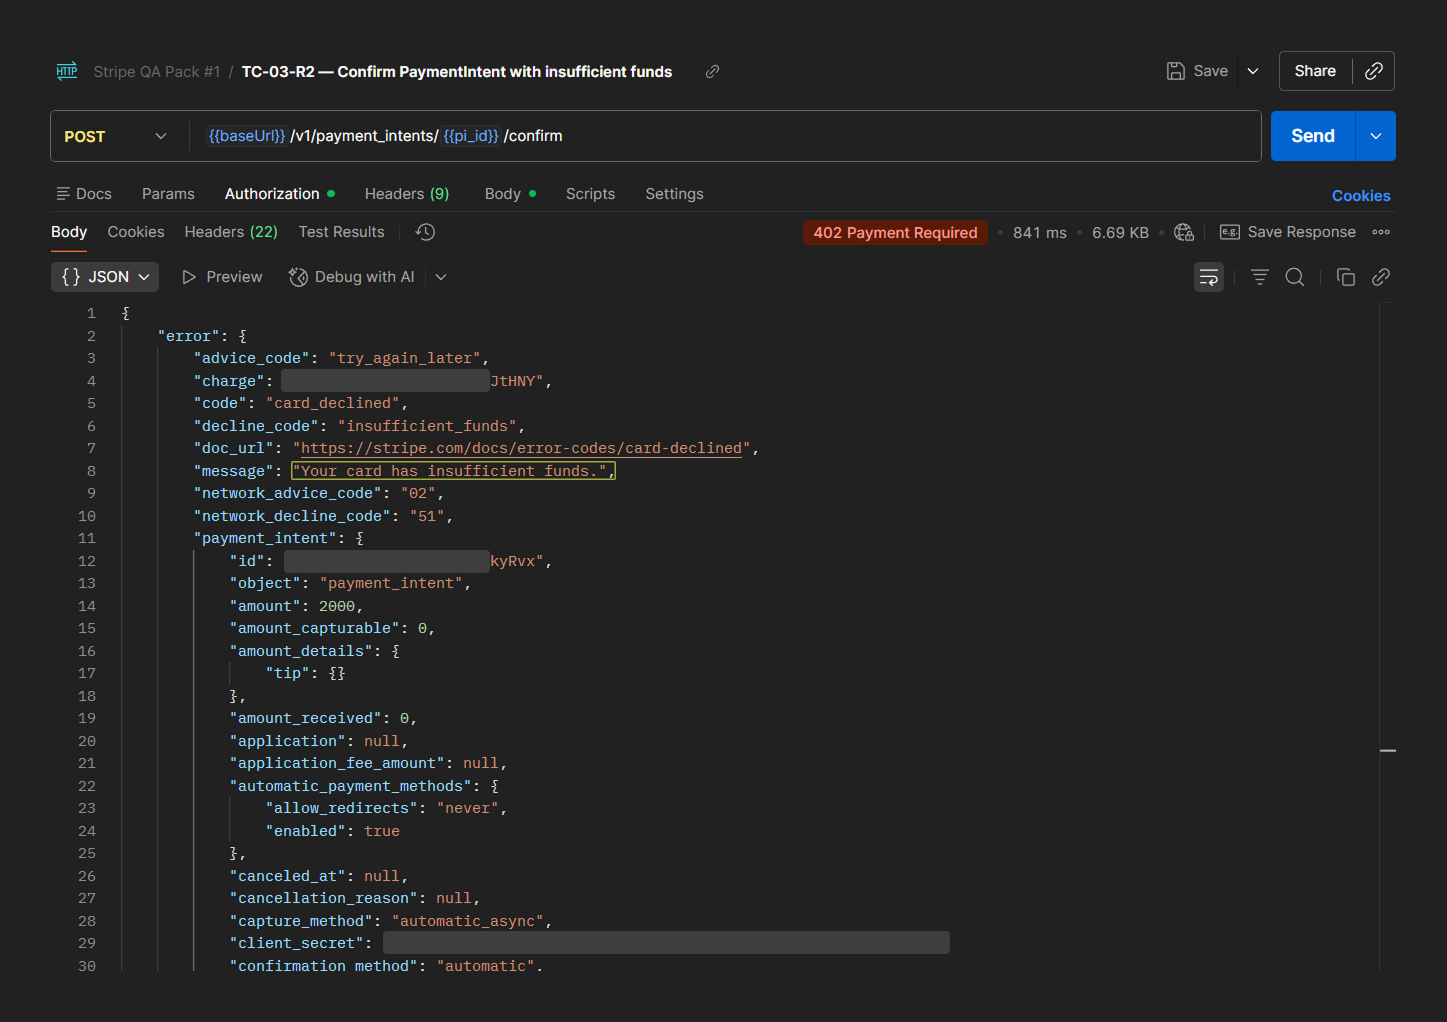Click the HTTP request type icon
Screen dimensions: 1447x1022
click(67, 71)
